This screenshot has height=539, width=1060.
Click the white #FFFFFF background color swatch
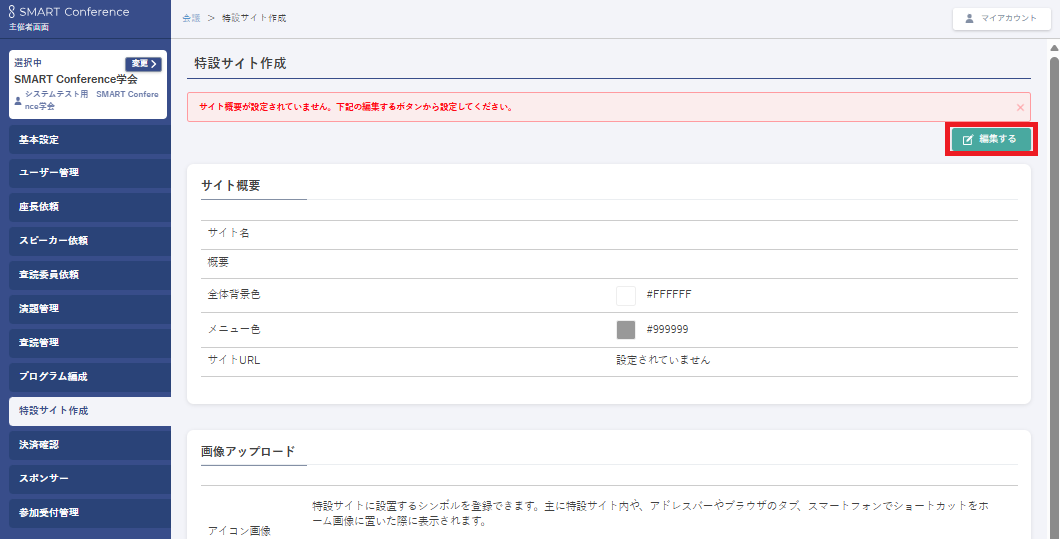pos(626,295)
